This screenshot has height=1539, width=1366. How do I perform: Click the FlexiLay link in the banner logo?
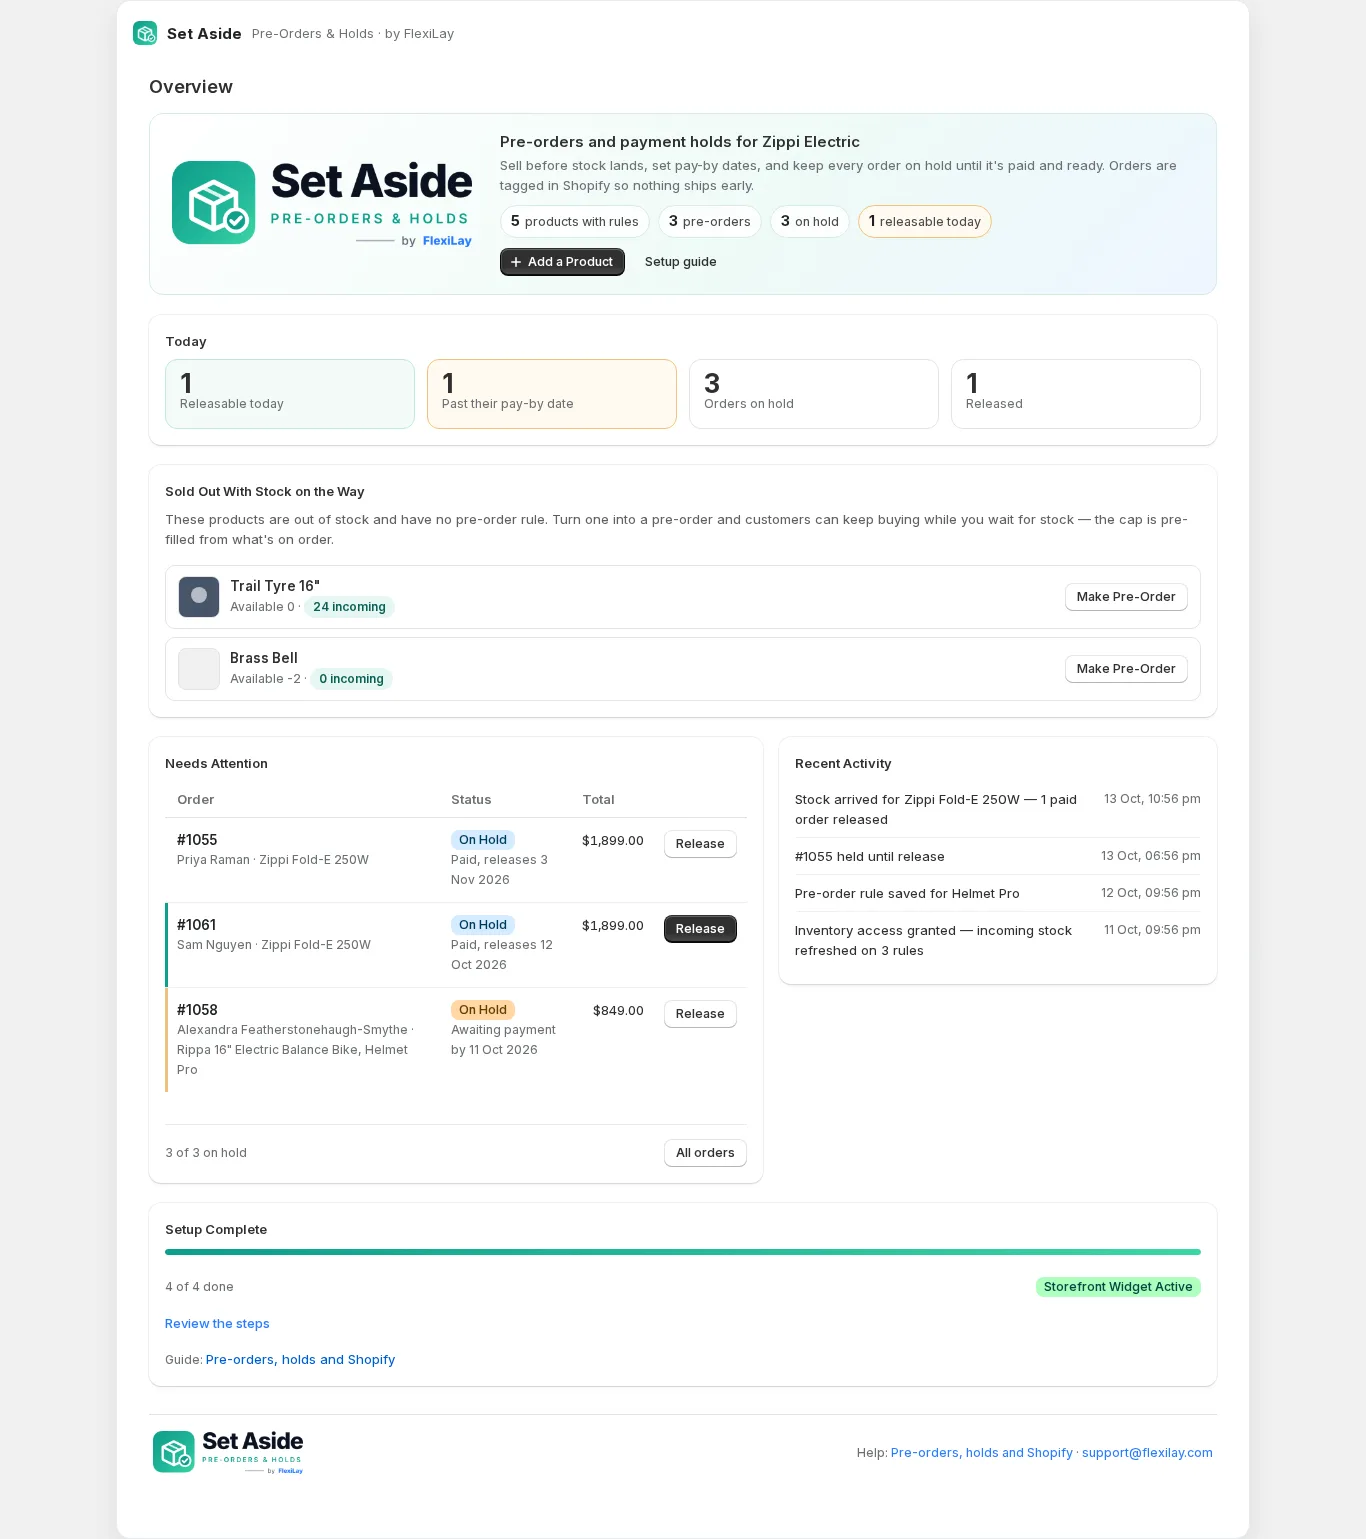coord(447,241)
